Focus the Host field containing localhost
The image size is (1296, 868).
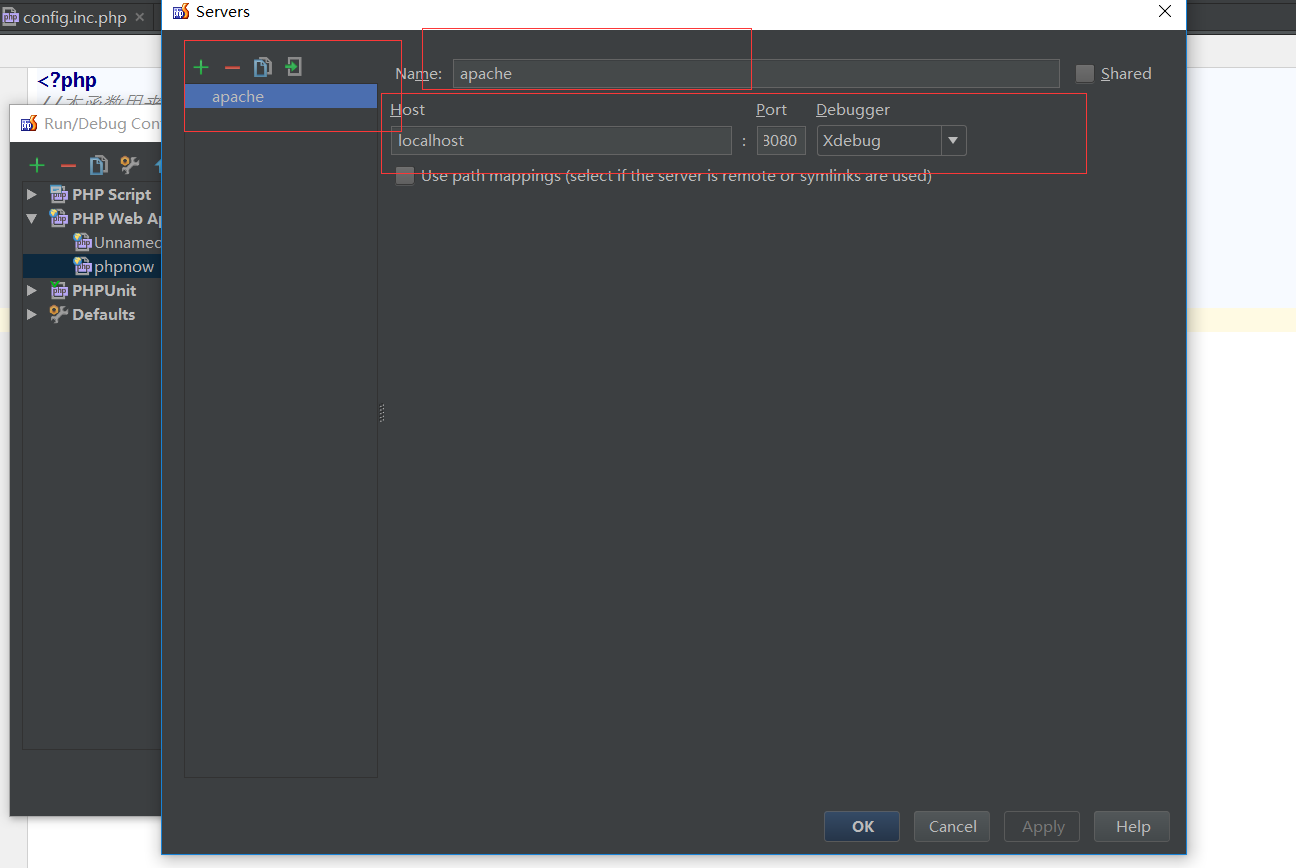pos(561,141)
